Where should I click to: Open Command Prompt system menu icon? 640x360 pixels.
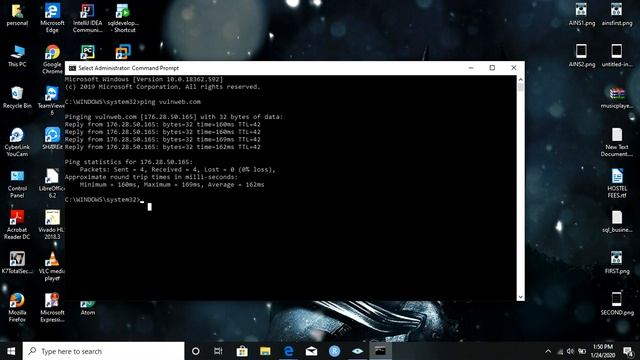tap(72, 68)
